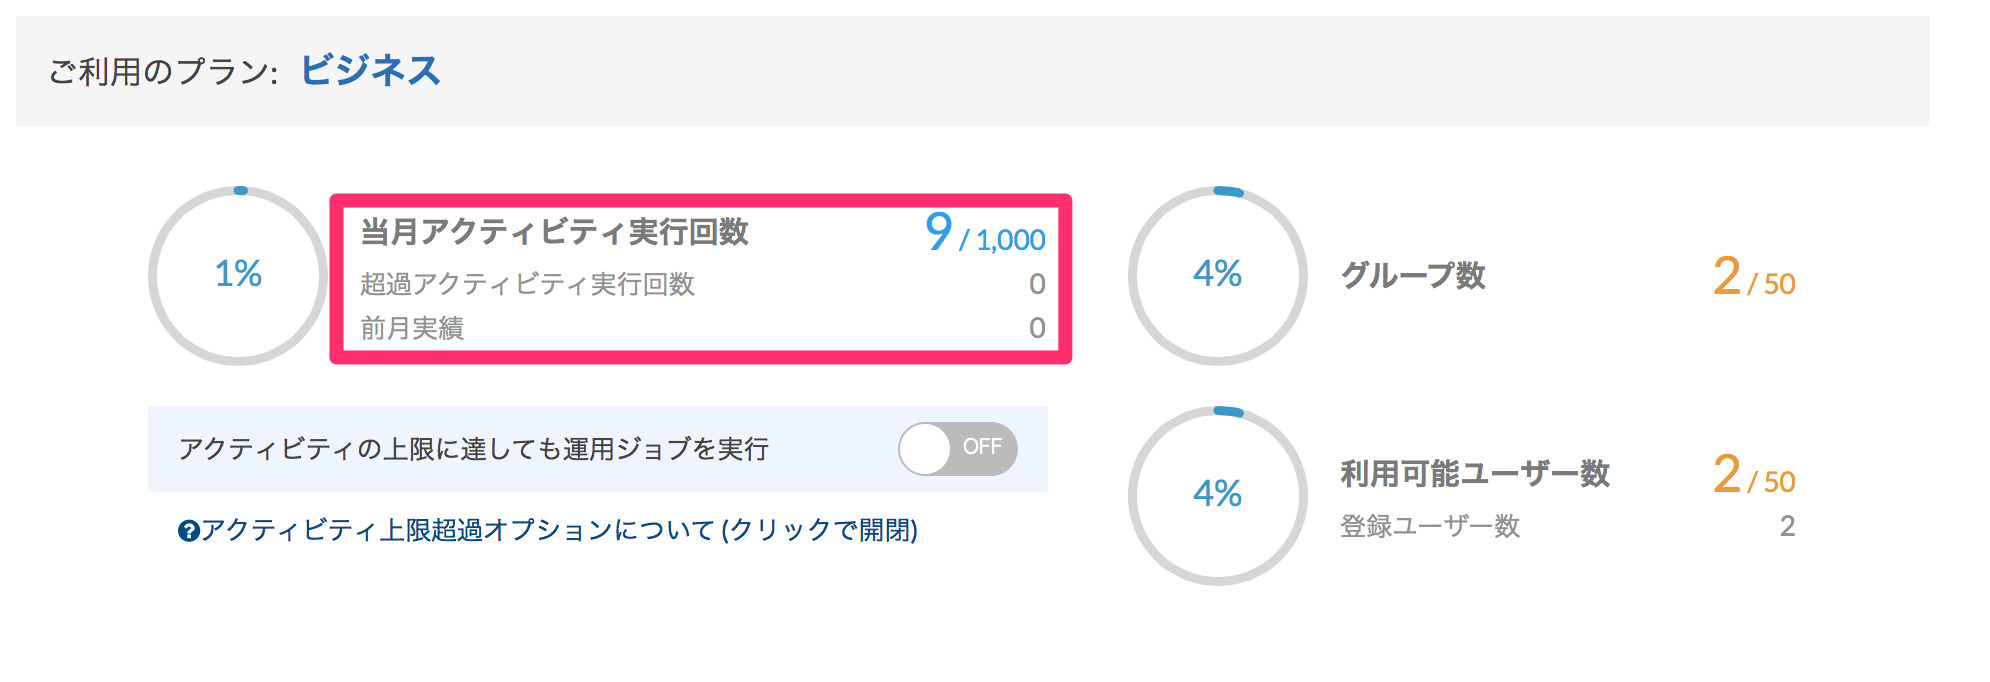
Task: Click the グループ数 label
Action: pyautogui.click(x=1413, y=275)
